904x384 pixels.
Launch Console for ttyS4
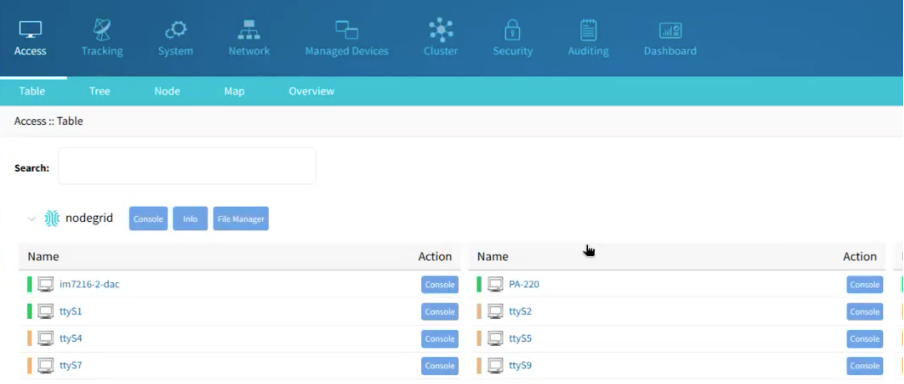(x=439, y=338)
